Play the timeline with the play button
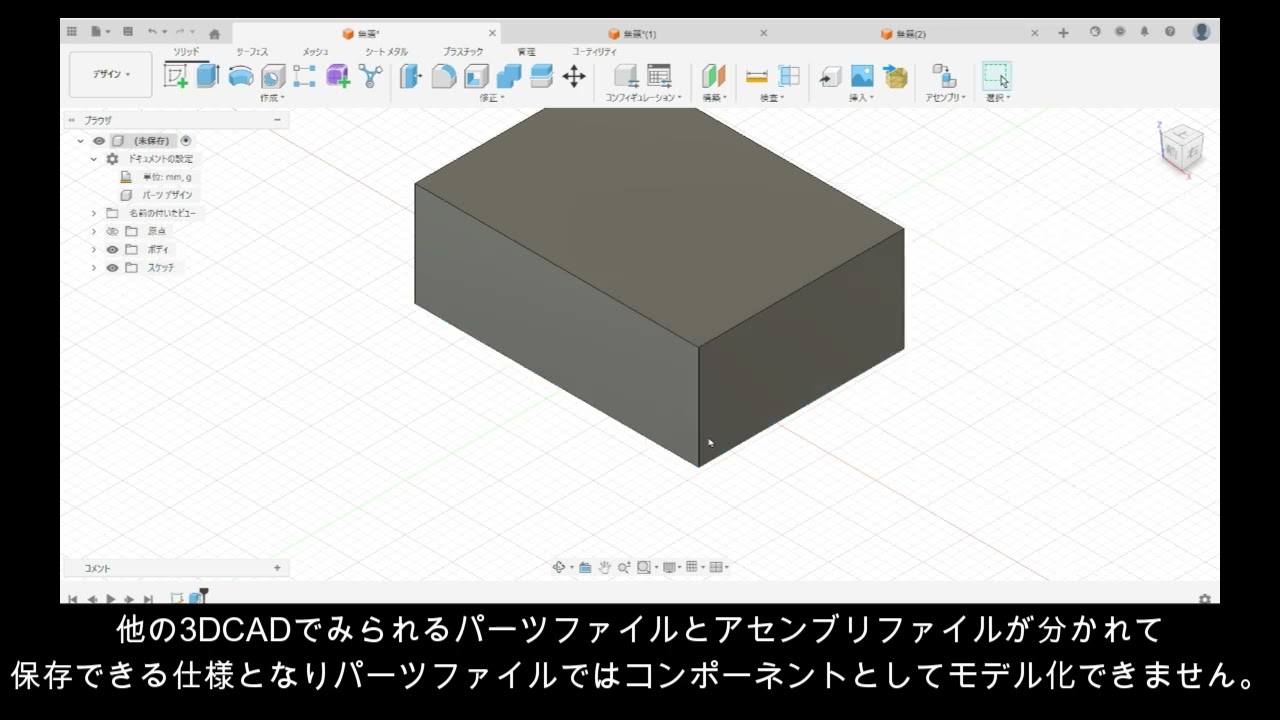 (x=111, y=599)
